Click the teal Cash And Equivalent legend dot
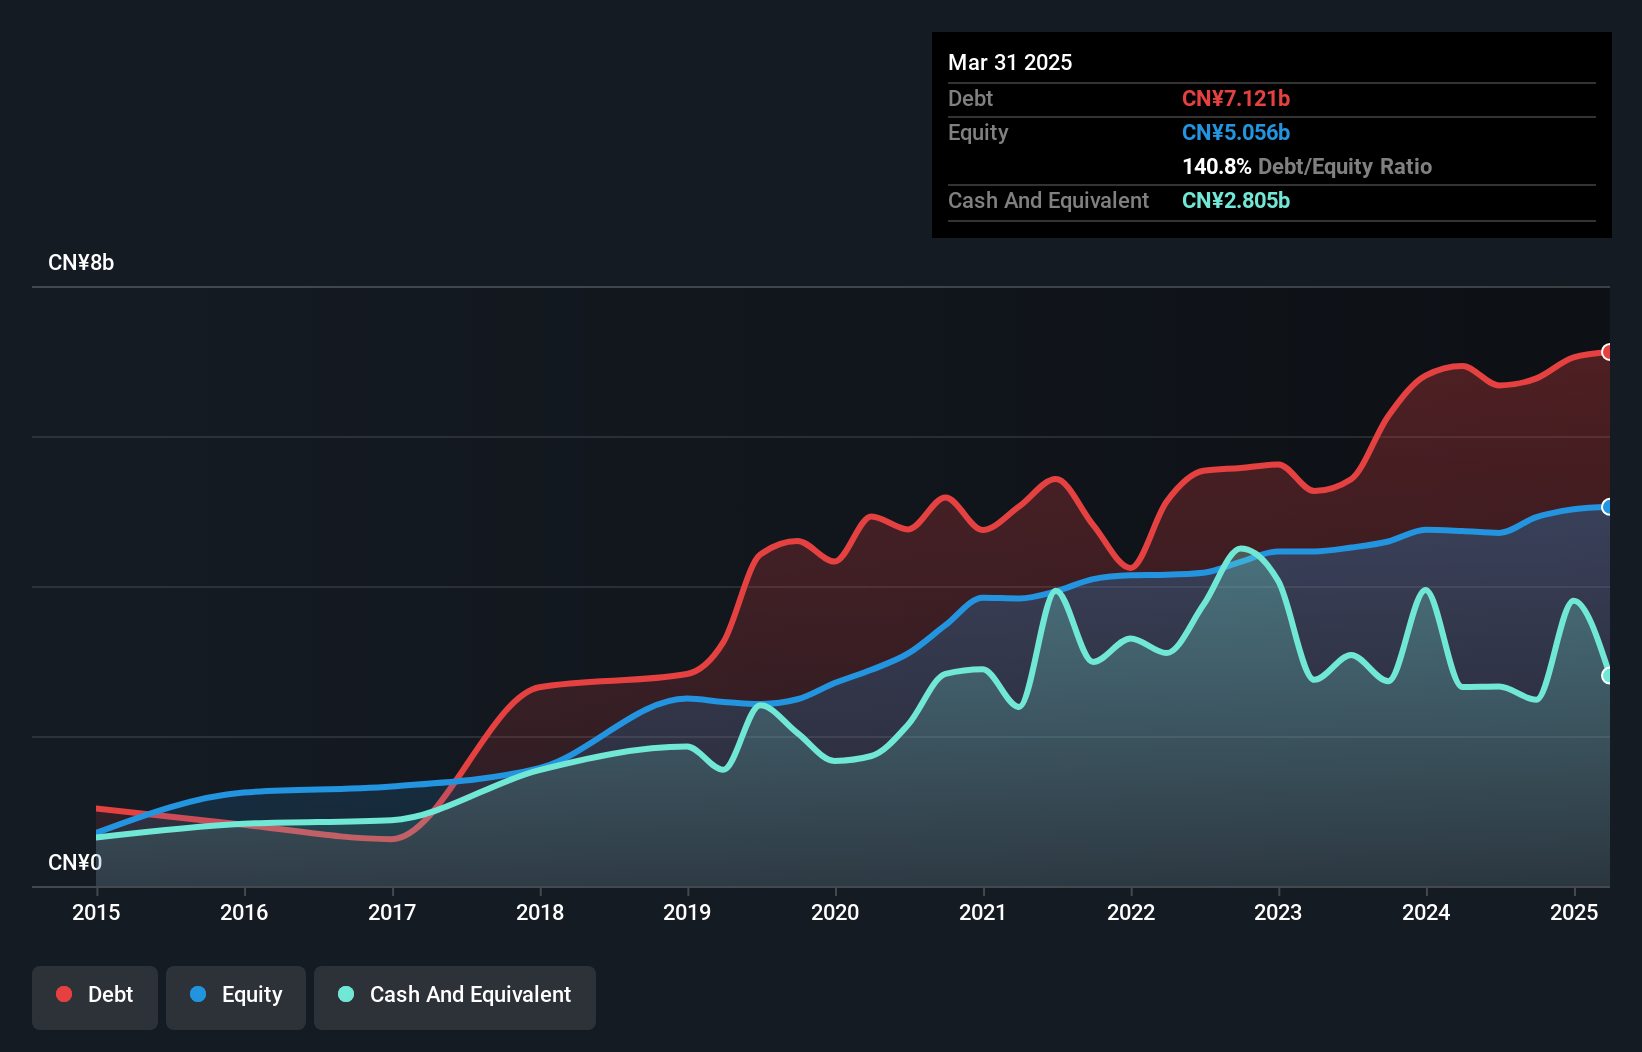 [346, 994]
